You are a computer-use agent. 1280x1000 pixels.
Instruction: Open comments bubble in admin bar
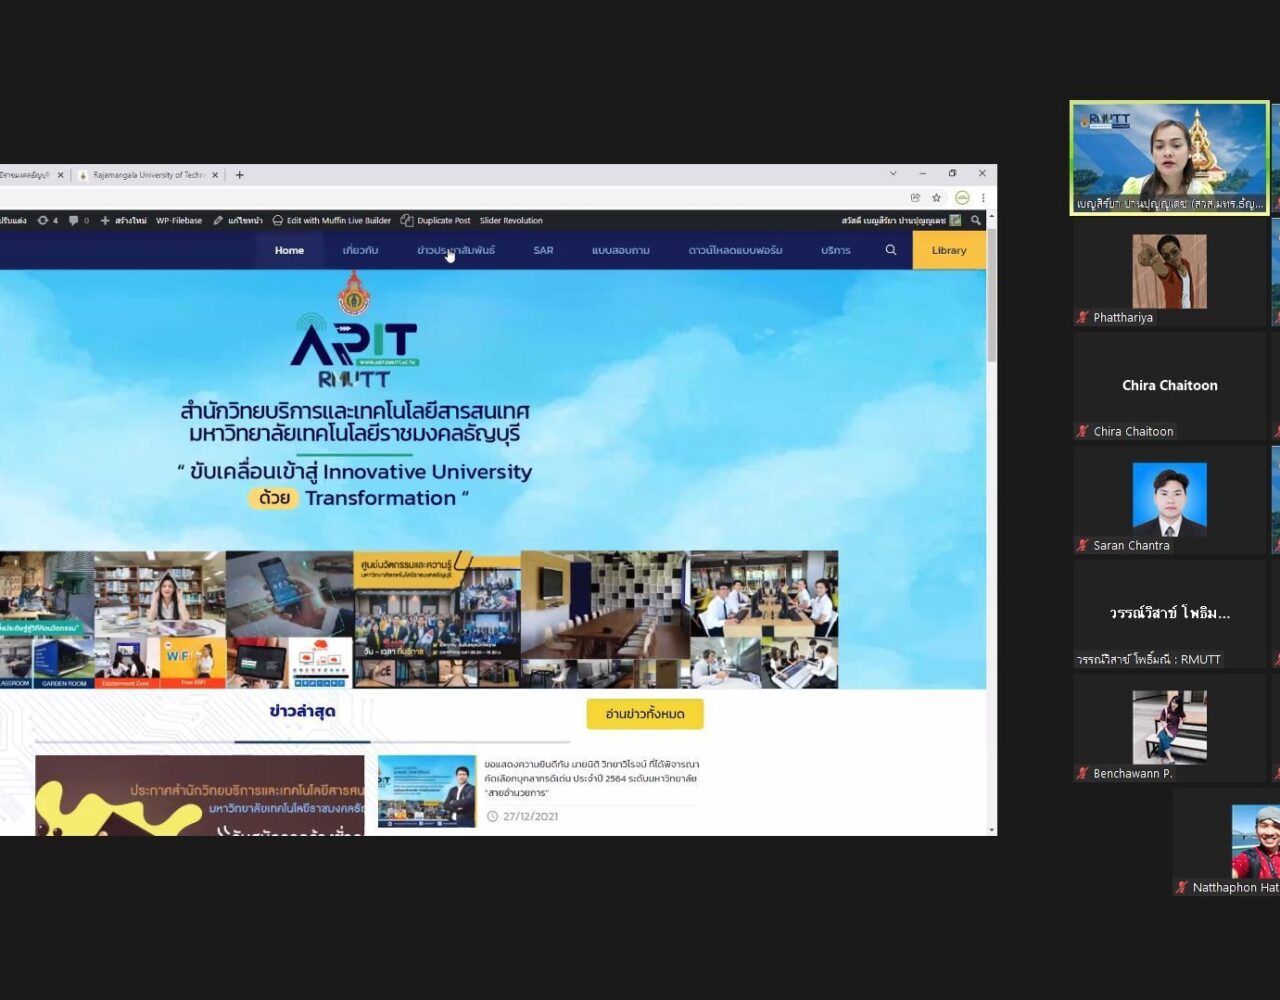[78, 220]
